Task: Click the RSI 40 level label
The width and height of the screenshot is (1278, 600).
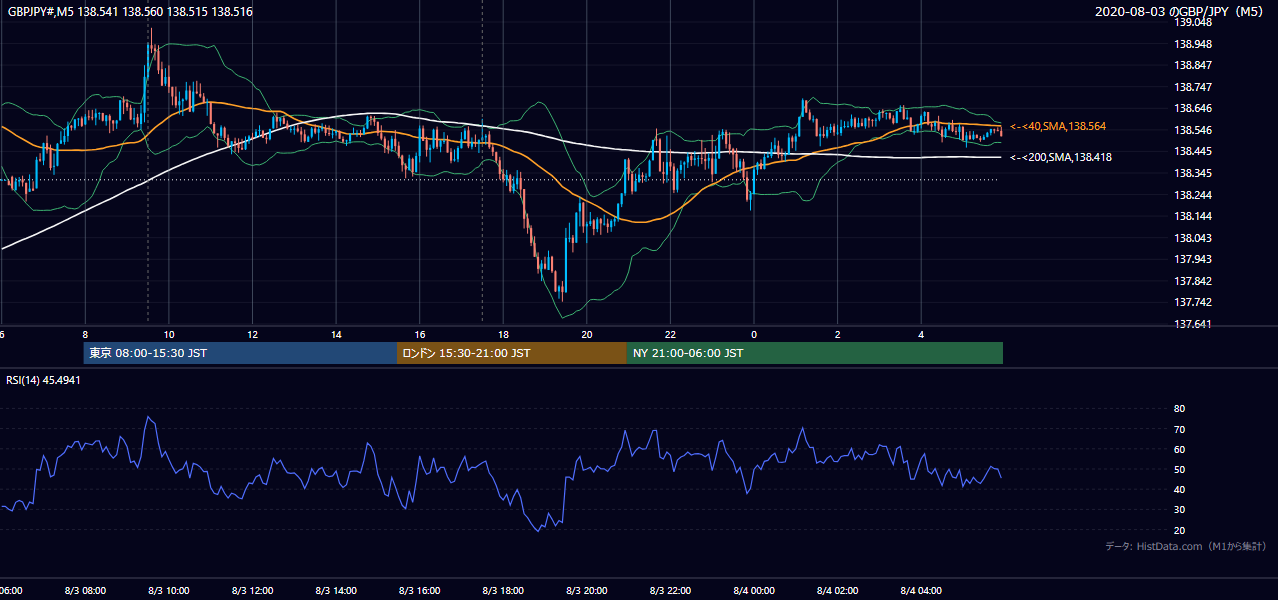Action: 1179,490
